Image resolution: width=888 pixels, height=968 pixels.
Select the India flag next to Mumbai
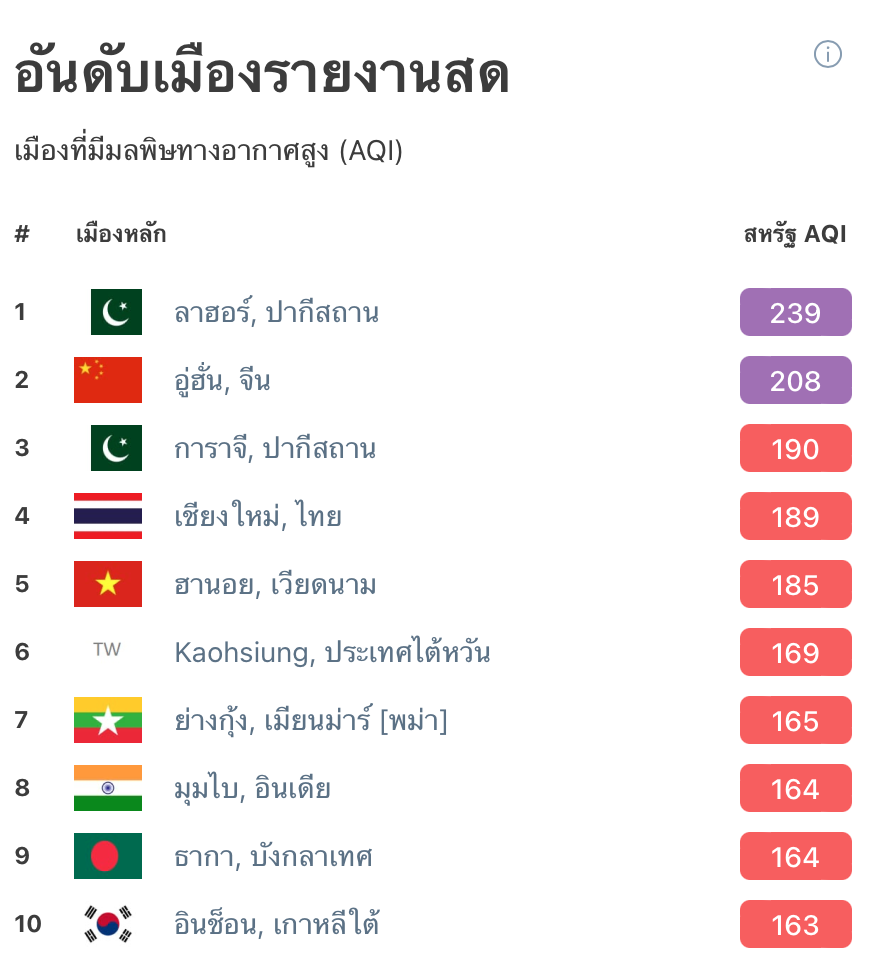(x=107, y=788)
